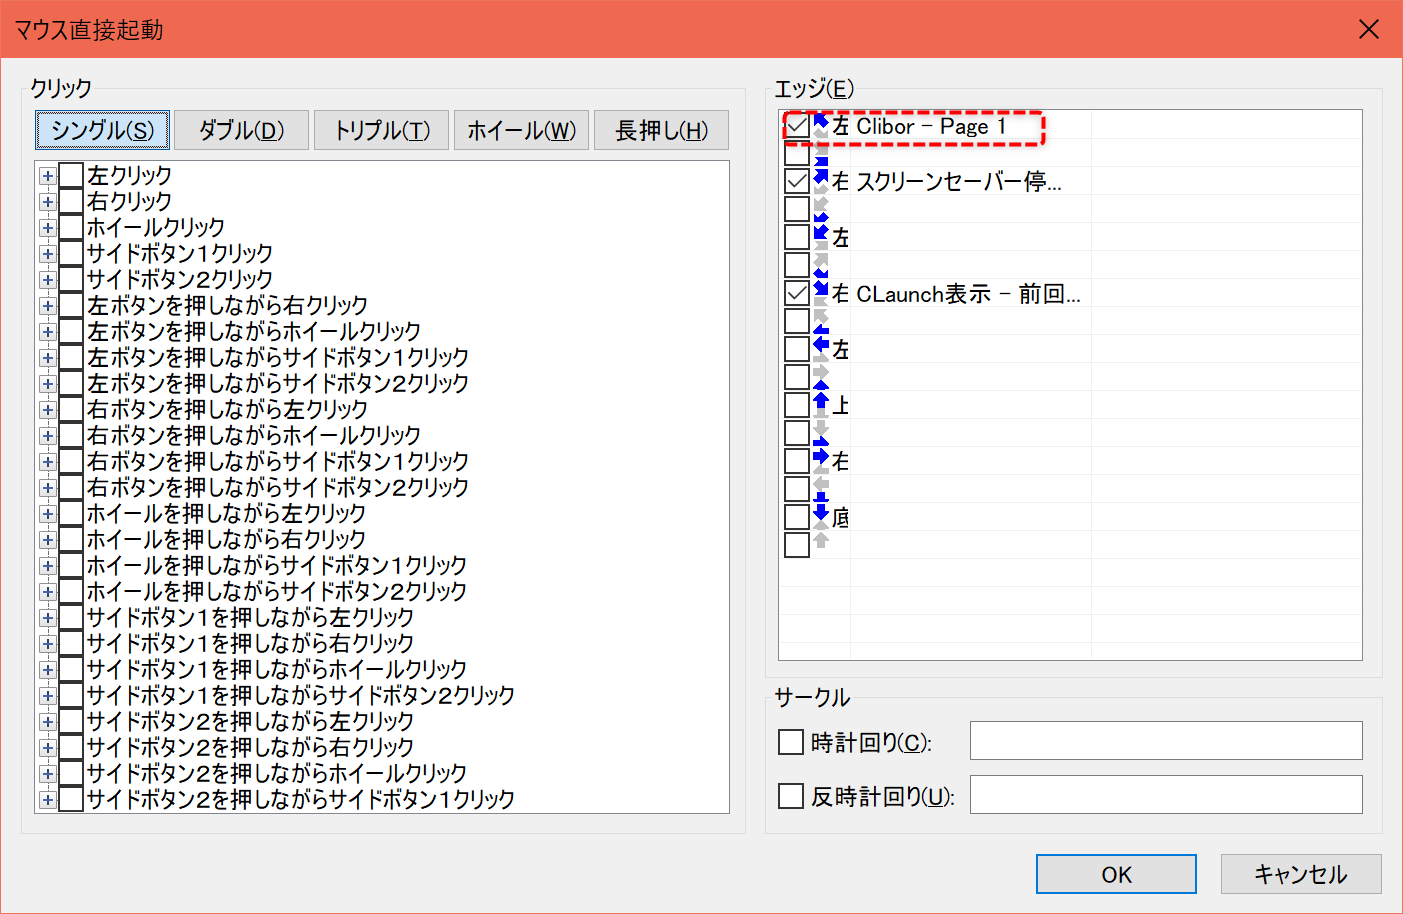The width and height of the screenshot is (1403, 914).
Task: Select サイドボタン1を押しながら右クリック label
Action: click(250, 643)
